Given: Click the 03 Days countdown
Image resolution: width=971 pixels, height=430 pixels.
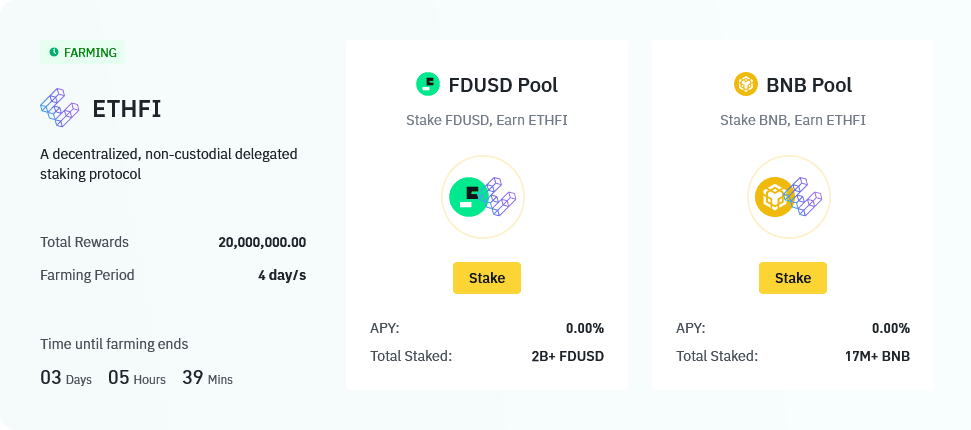Looking at the screenshot, I should [x=66, y=378].
